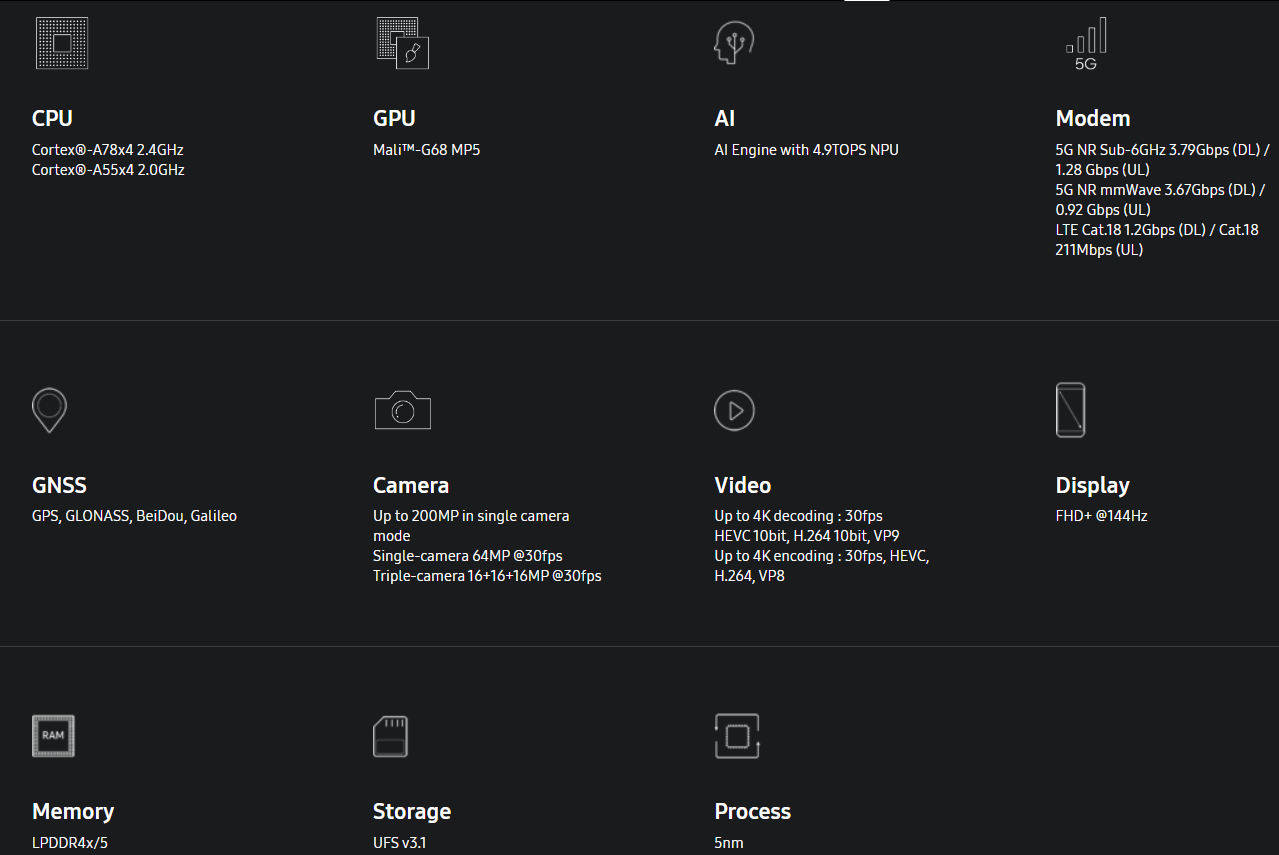Click the LPDDR4x/5 text
The width and height of the screenshot is (1279, 855).
(x=70, y=843)
